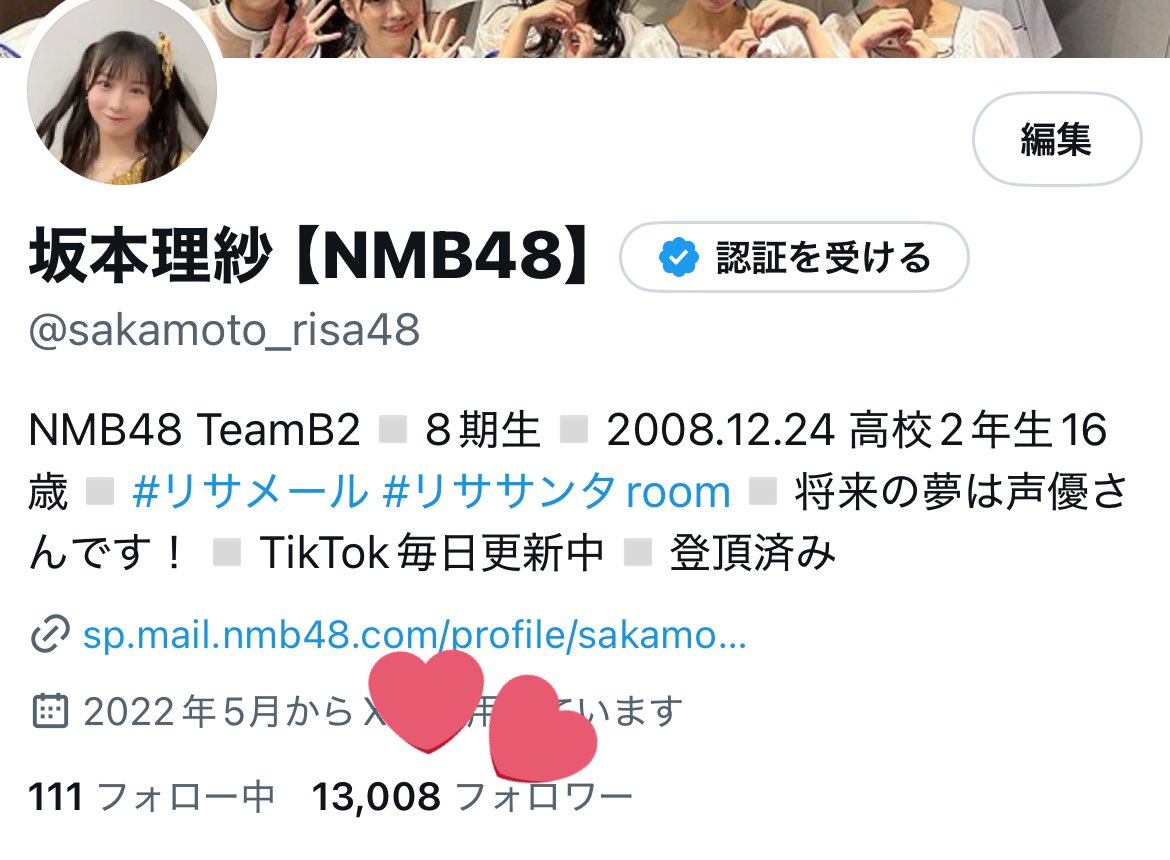Image resolution: width=1170 pixels, height=860 pixels.
Task: Tap the 編集 edit profile button
Action: point(1057,139)
